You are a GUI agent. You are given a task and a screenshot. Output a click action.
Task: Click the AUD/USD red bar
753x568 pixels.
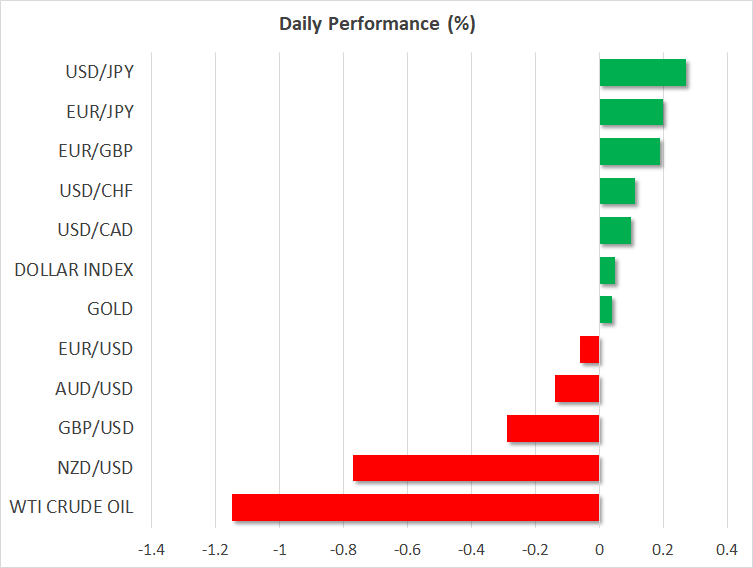577,389
